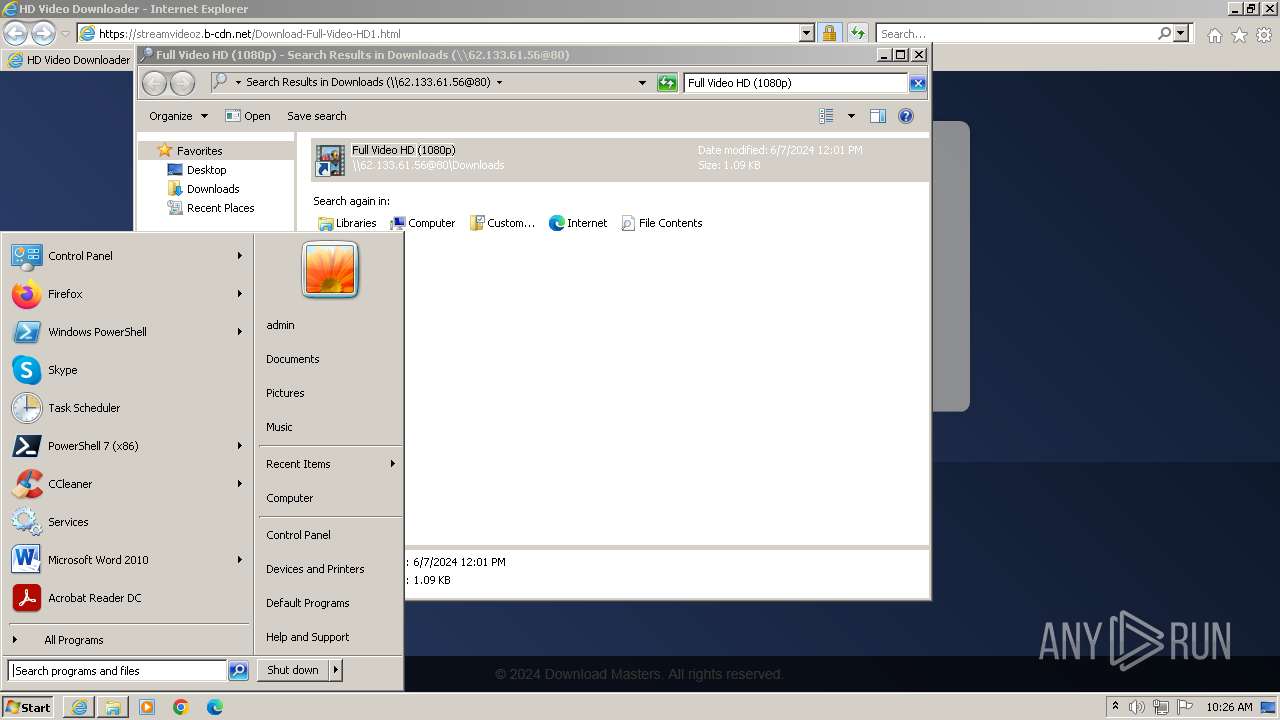The height and width of the screenshot is (720, 1280).
Task: Click the Start button
Action: coord(28,707)
